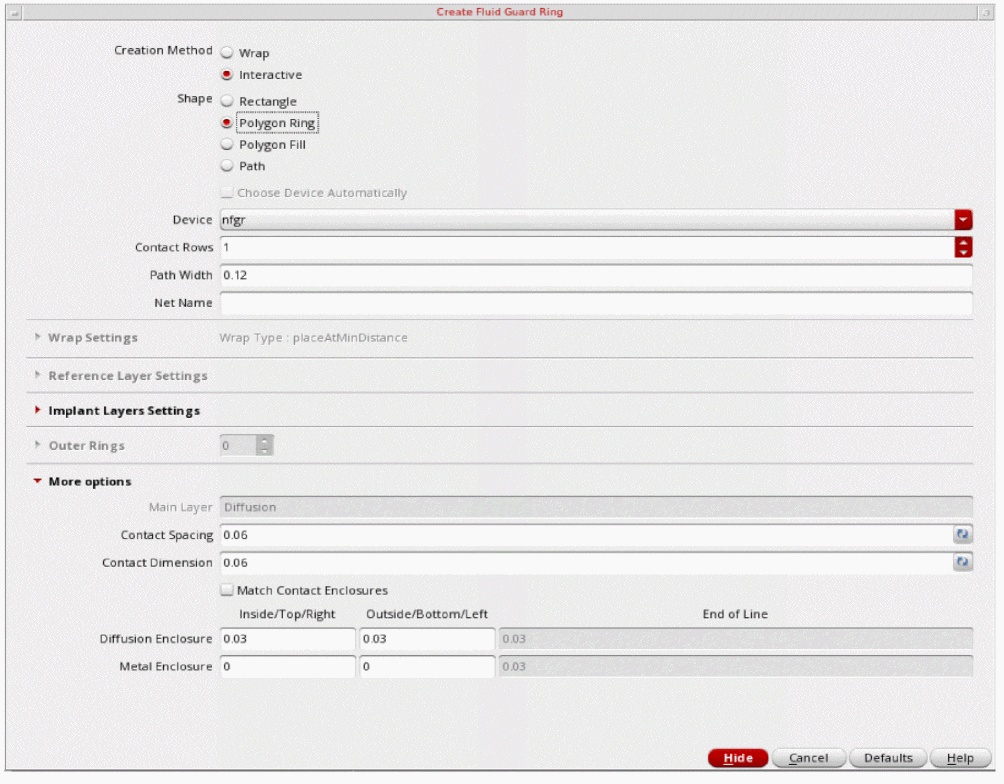Image resolution: width=1004 pixels, height=784 pixels.
Task: Select the Path shape option
Action: pyautogui.click(x=227, y=166)
